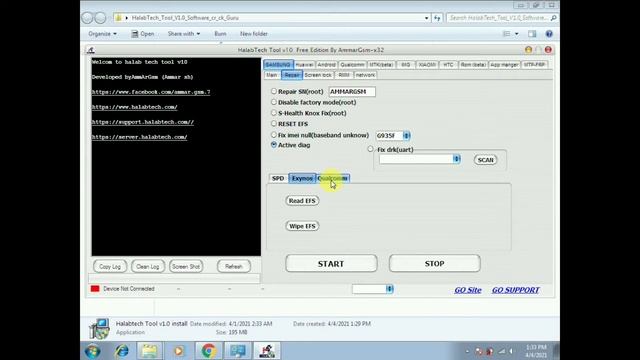
Task: Click the Explorer address refresh icon
Action: [437, 18]
